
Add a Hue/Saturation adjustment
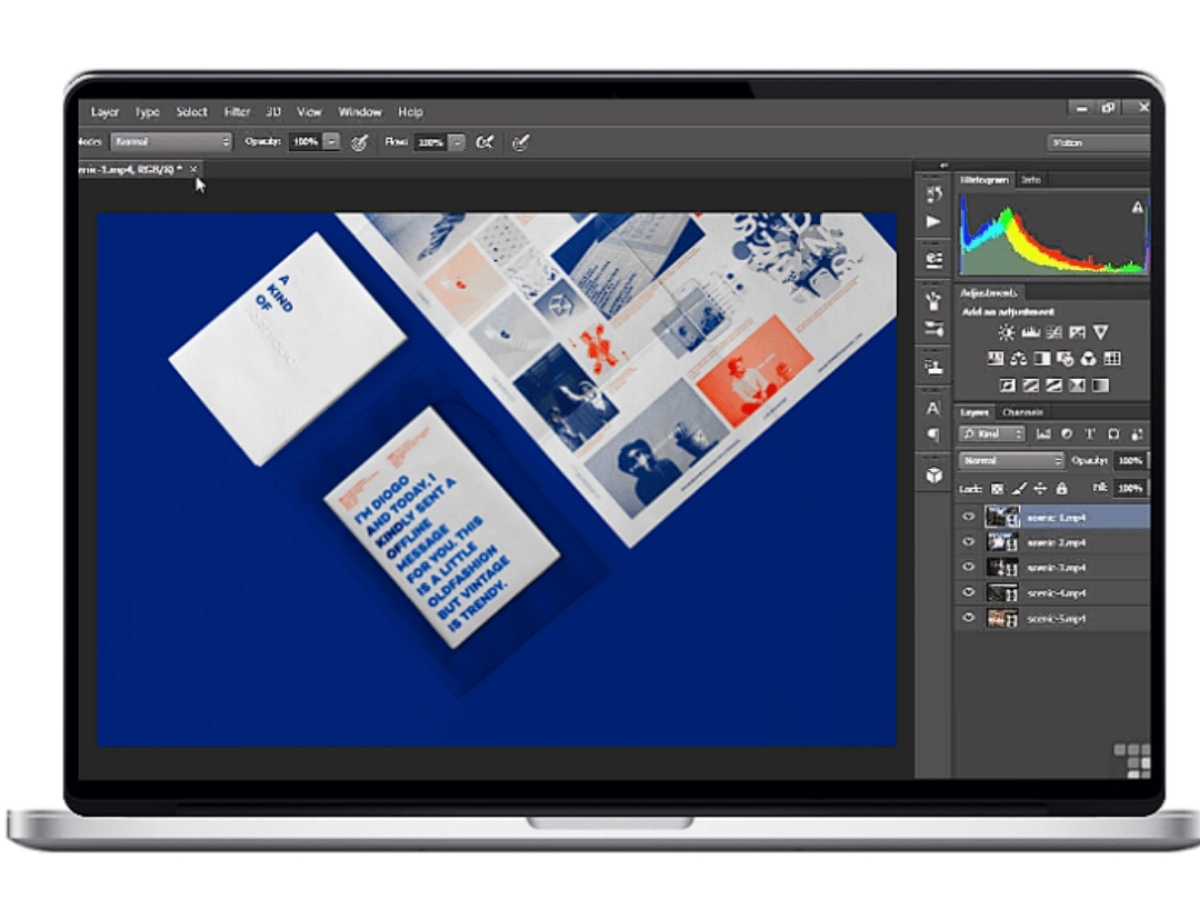[996, 358]
